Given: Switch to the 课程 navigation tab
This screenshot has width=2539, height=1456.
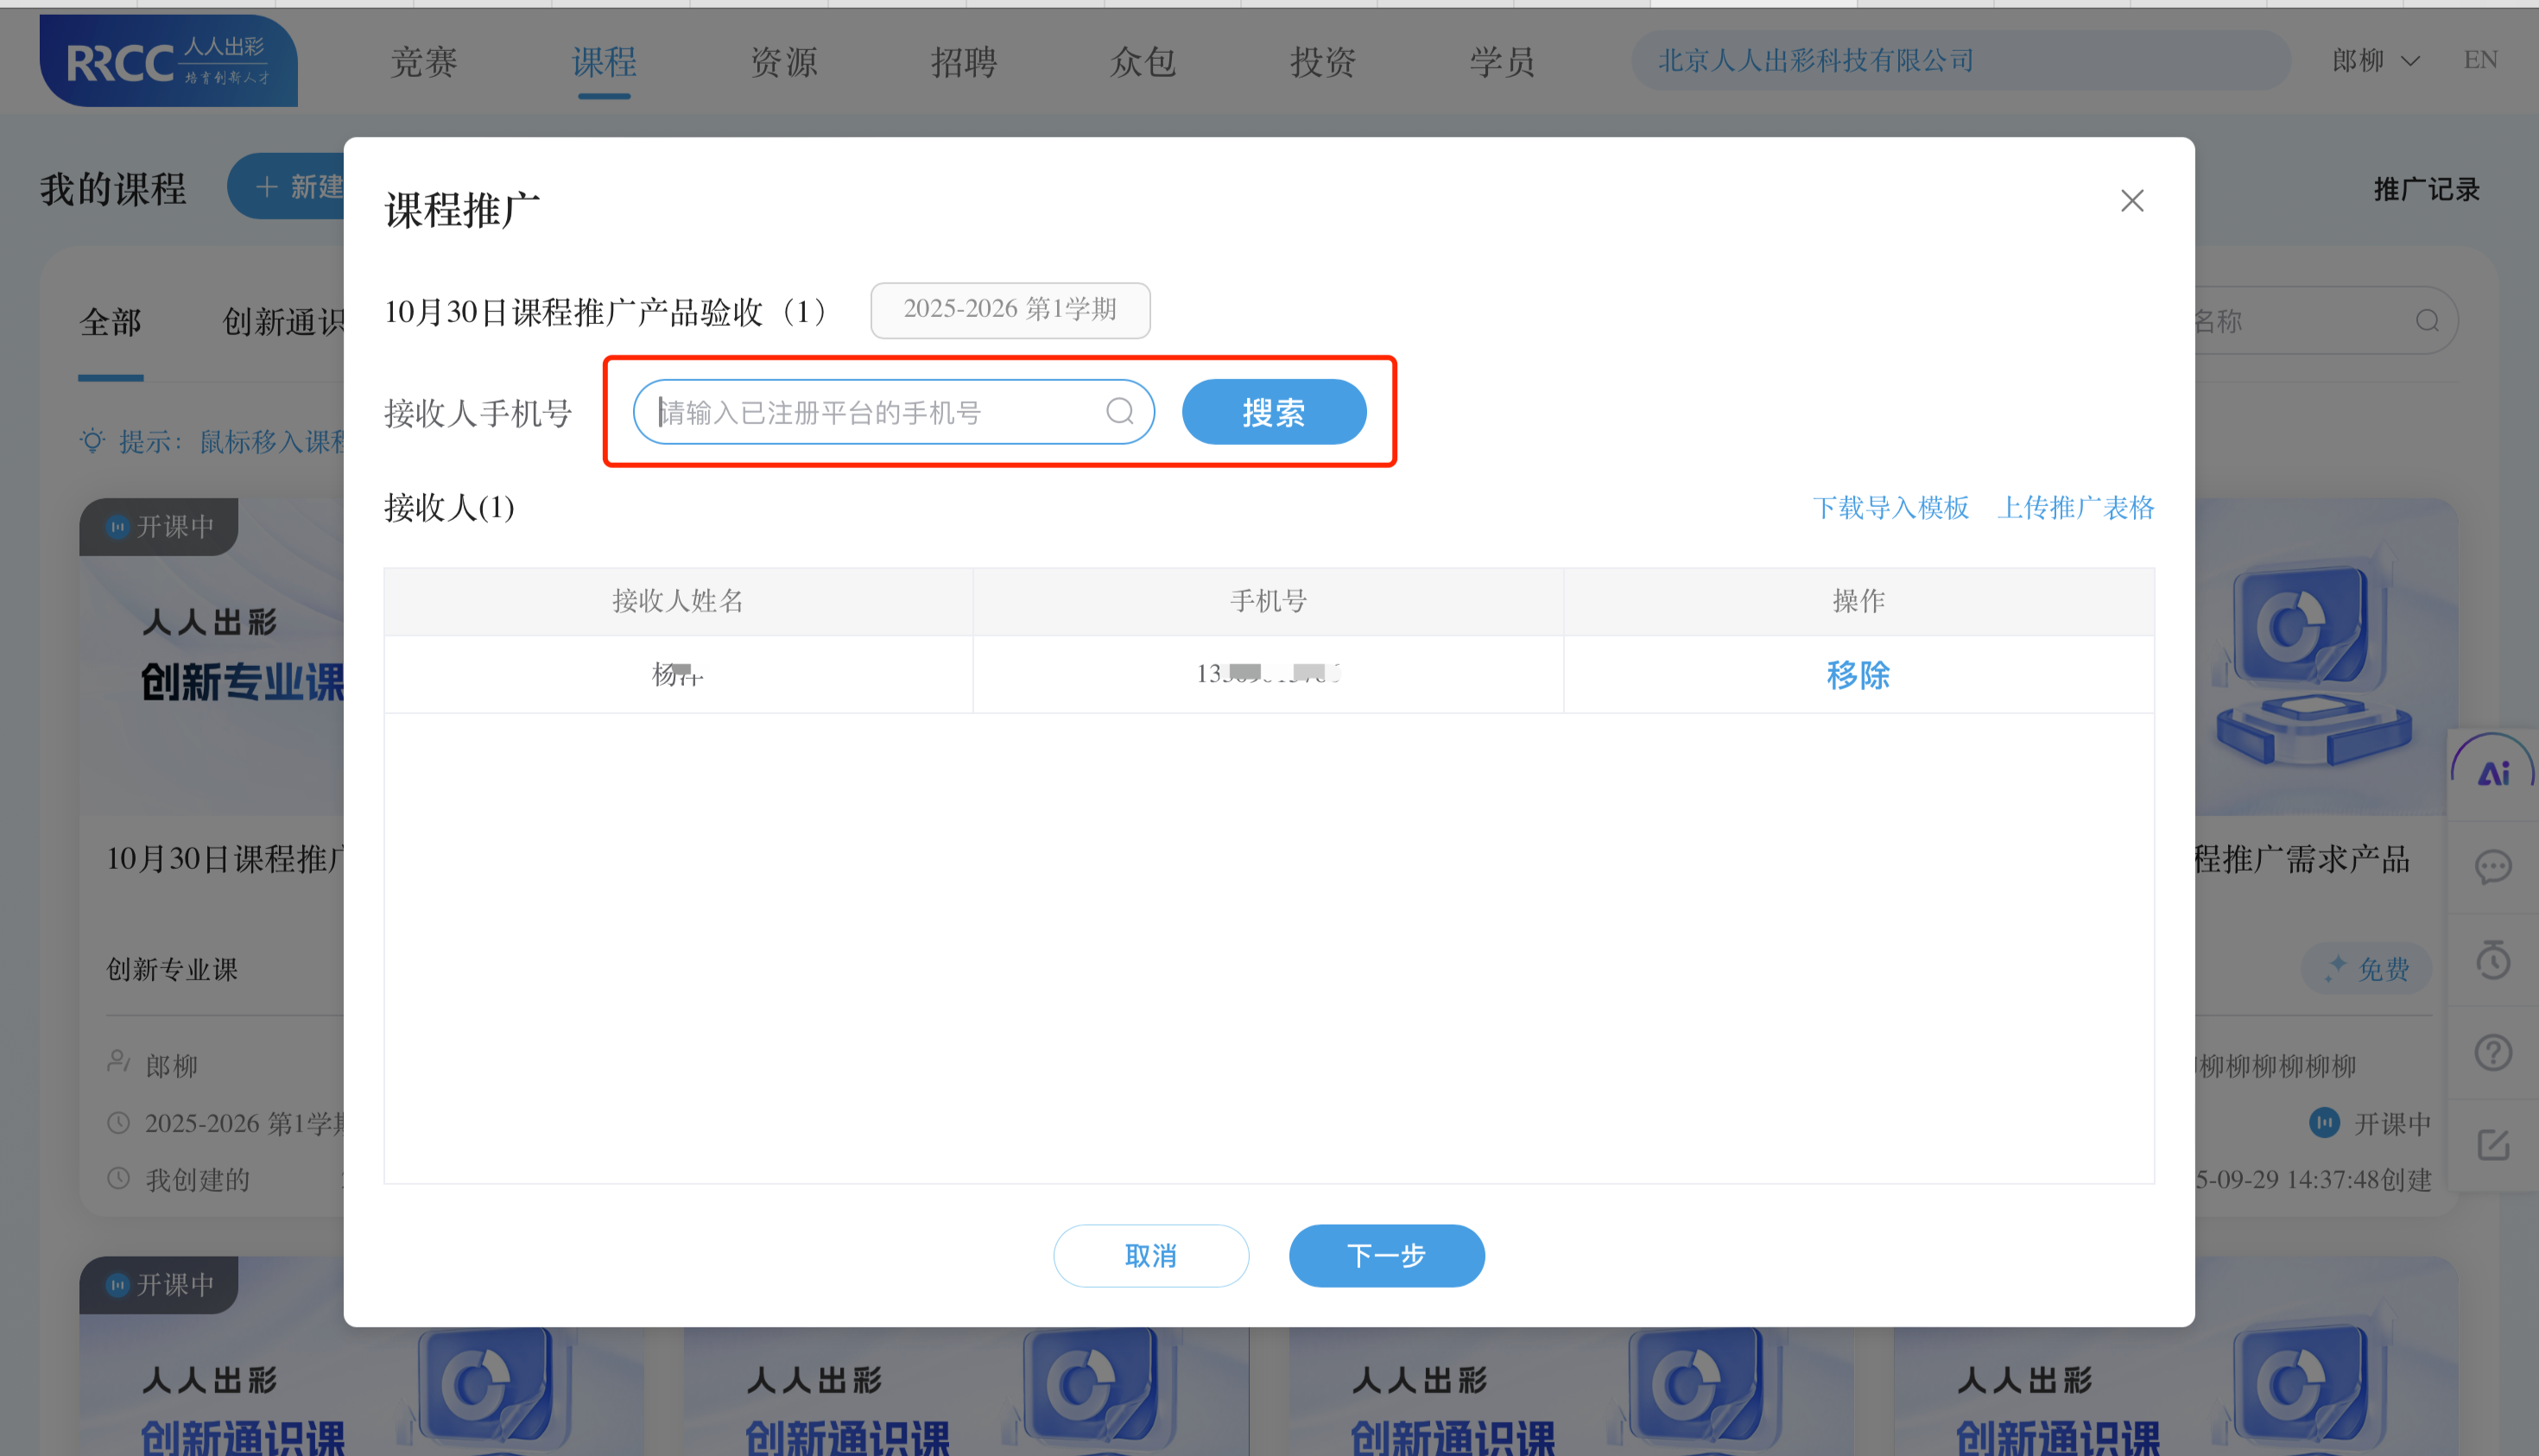Looking at the screenshot, I should (604, 62).
